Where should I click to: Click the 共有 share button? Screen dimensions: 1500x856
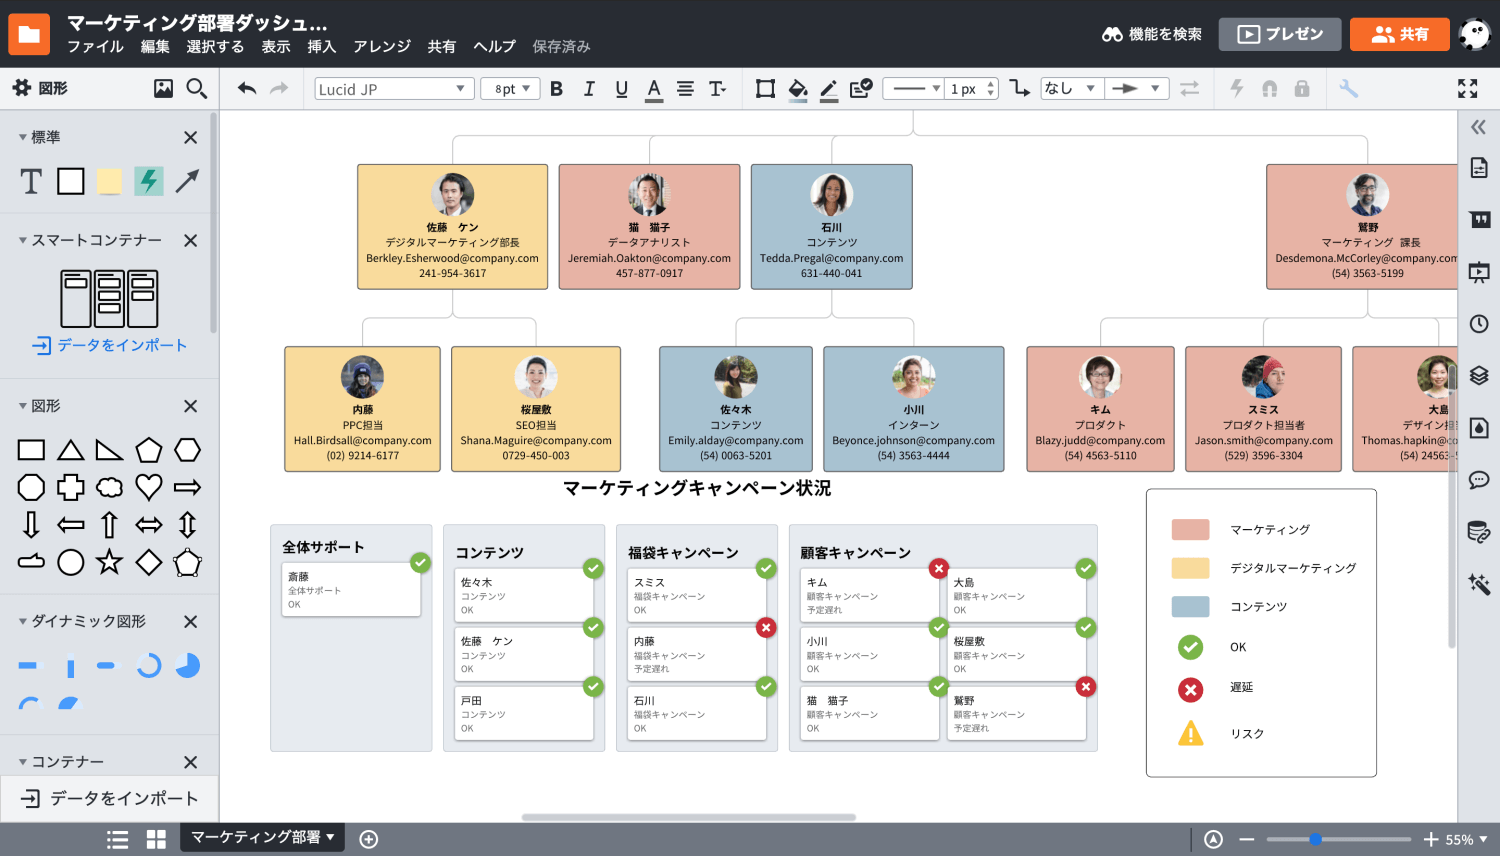(1399, 34)
